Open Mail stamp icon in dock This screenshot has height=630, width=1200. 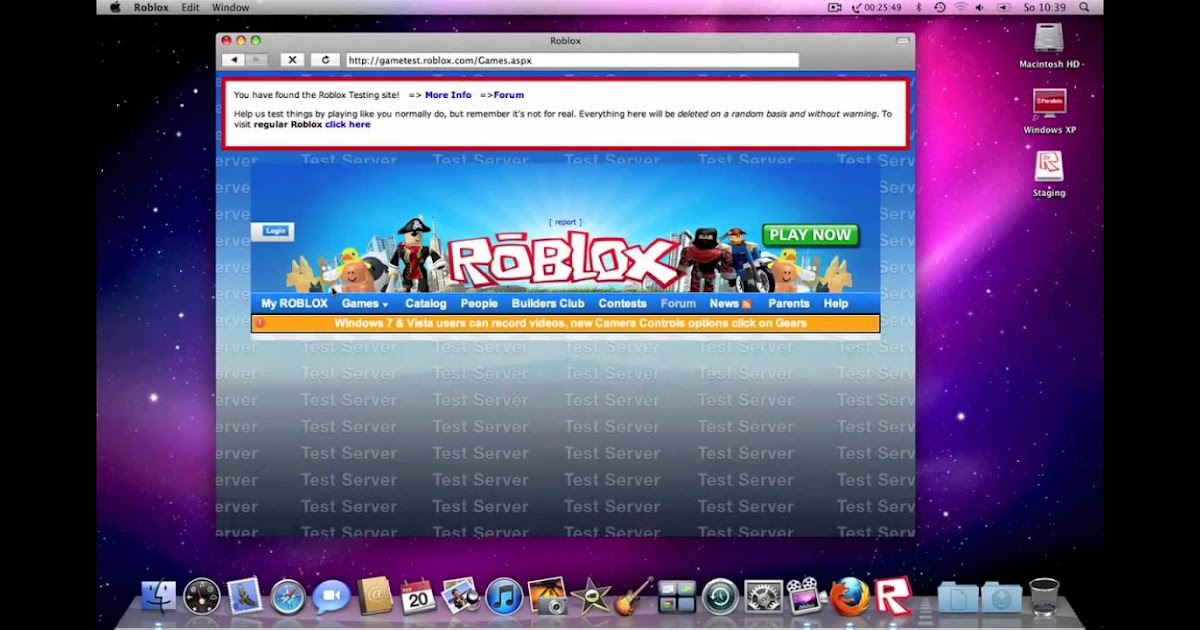point(244,597)
